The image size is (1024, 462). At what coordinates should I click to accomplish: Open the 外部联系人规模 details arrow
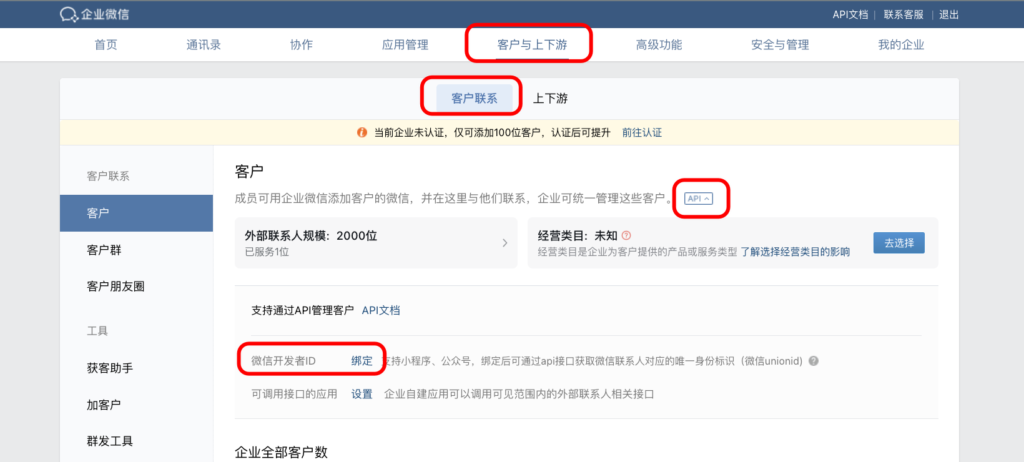pos(505,242)
